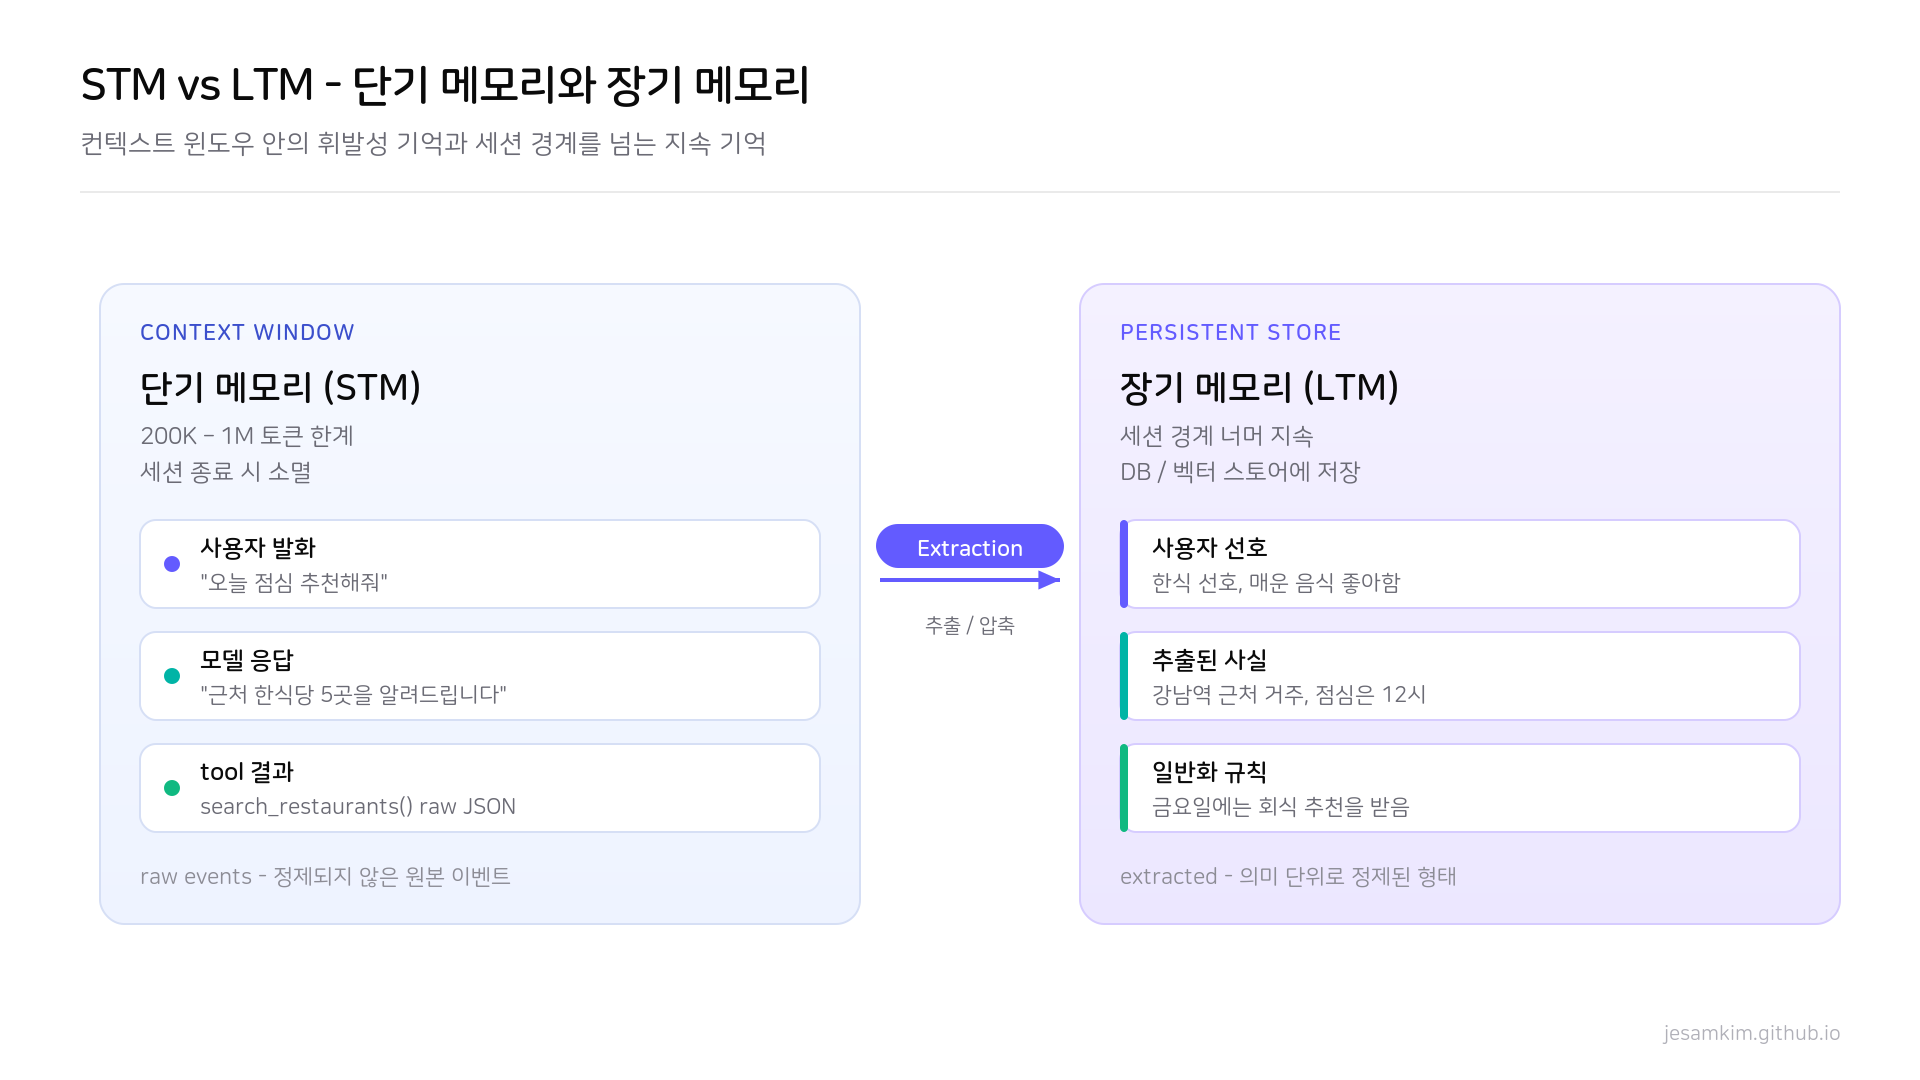Open the jesamkim.github.io link
Viewport: 1920px width, 1080px height.
[1751, 1033]
